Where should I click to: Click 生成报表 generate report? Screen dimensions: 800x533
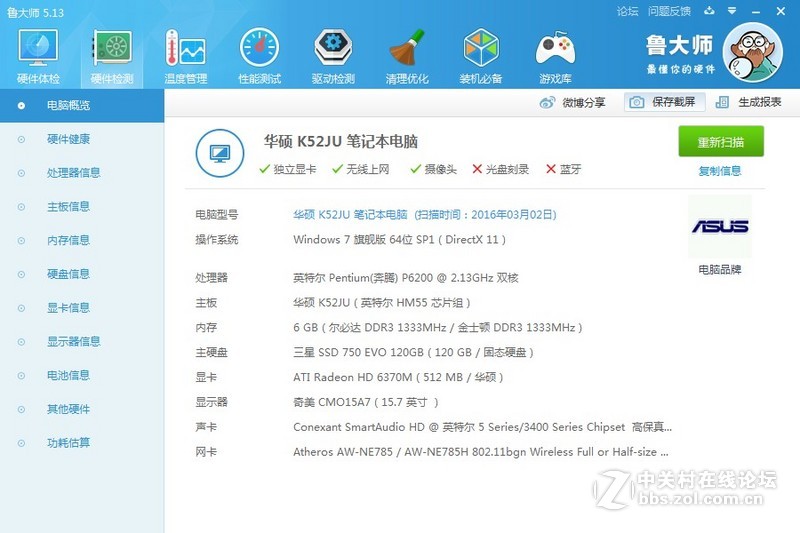click(x=748, y=102)
